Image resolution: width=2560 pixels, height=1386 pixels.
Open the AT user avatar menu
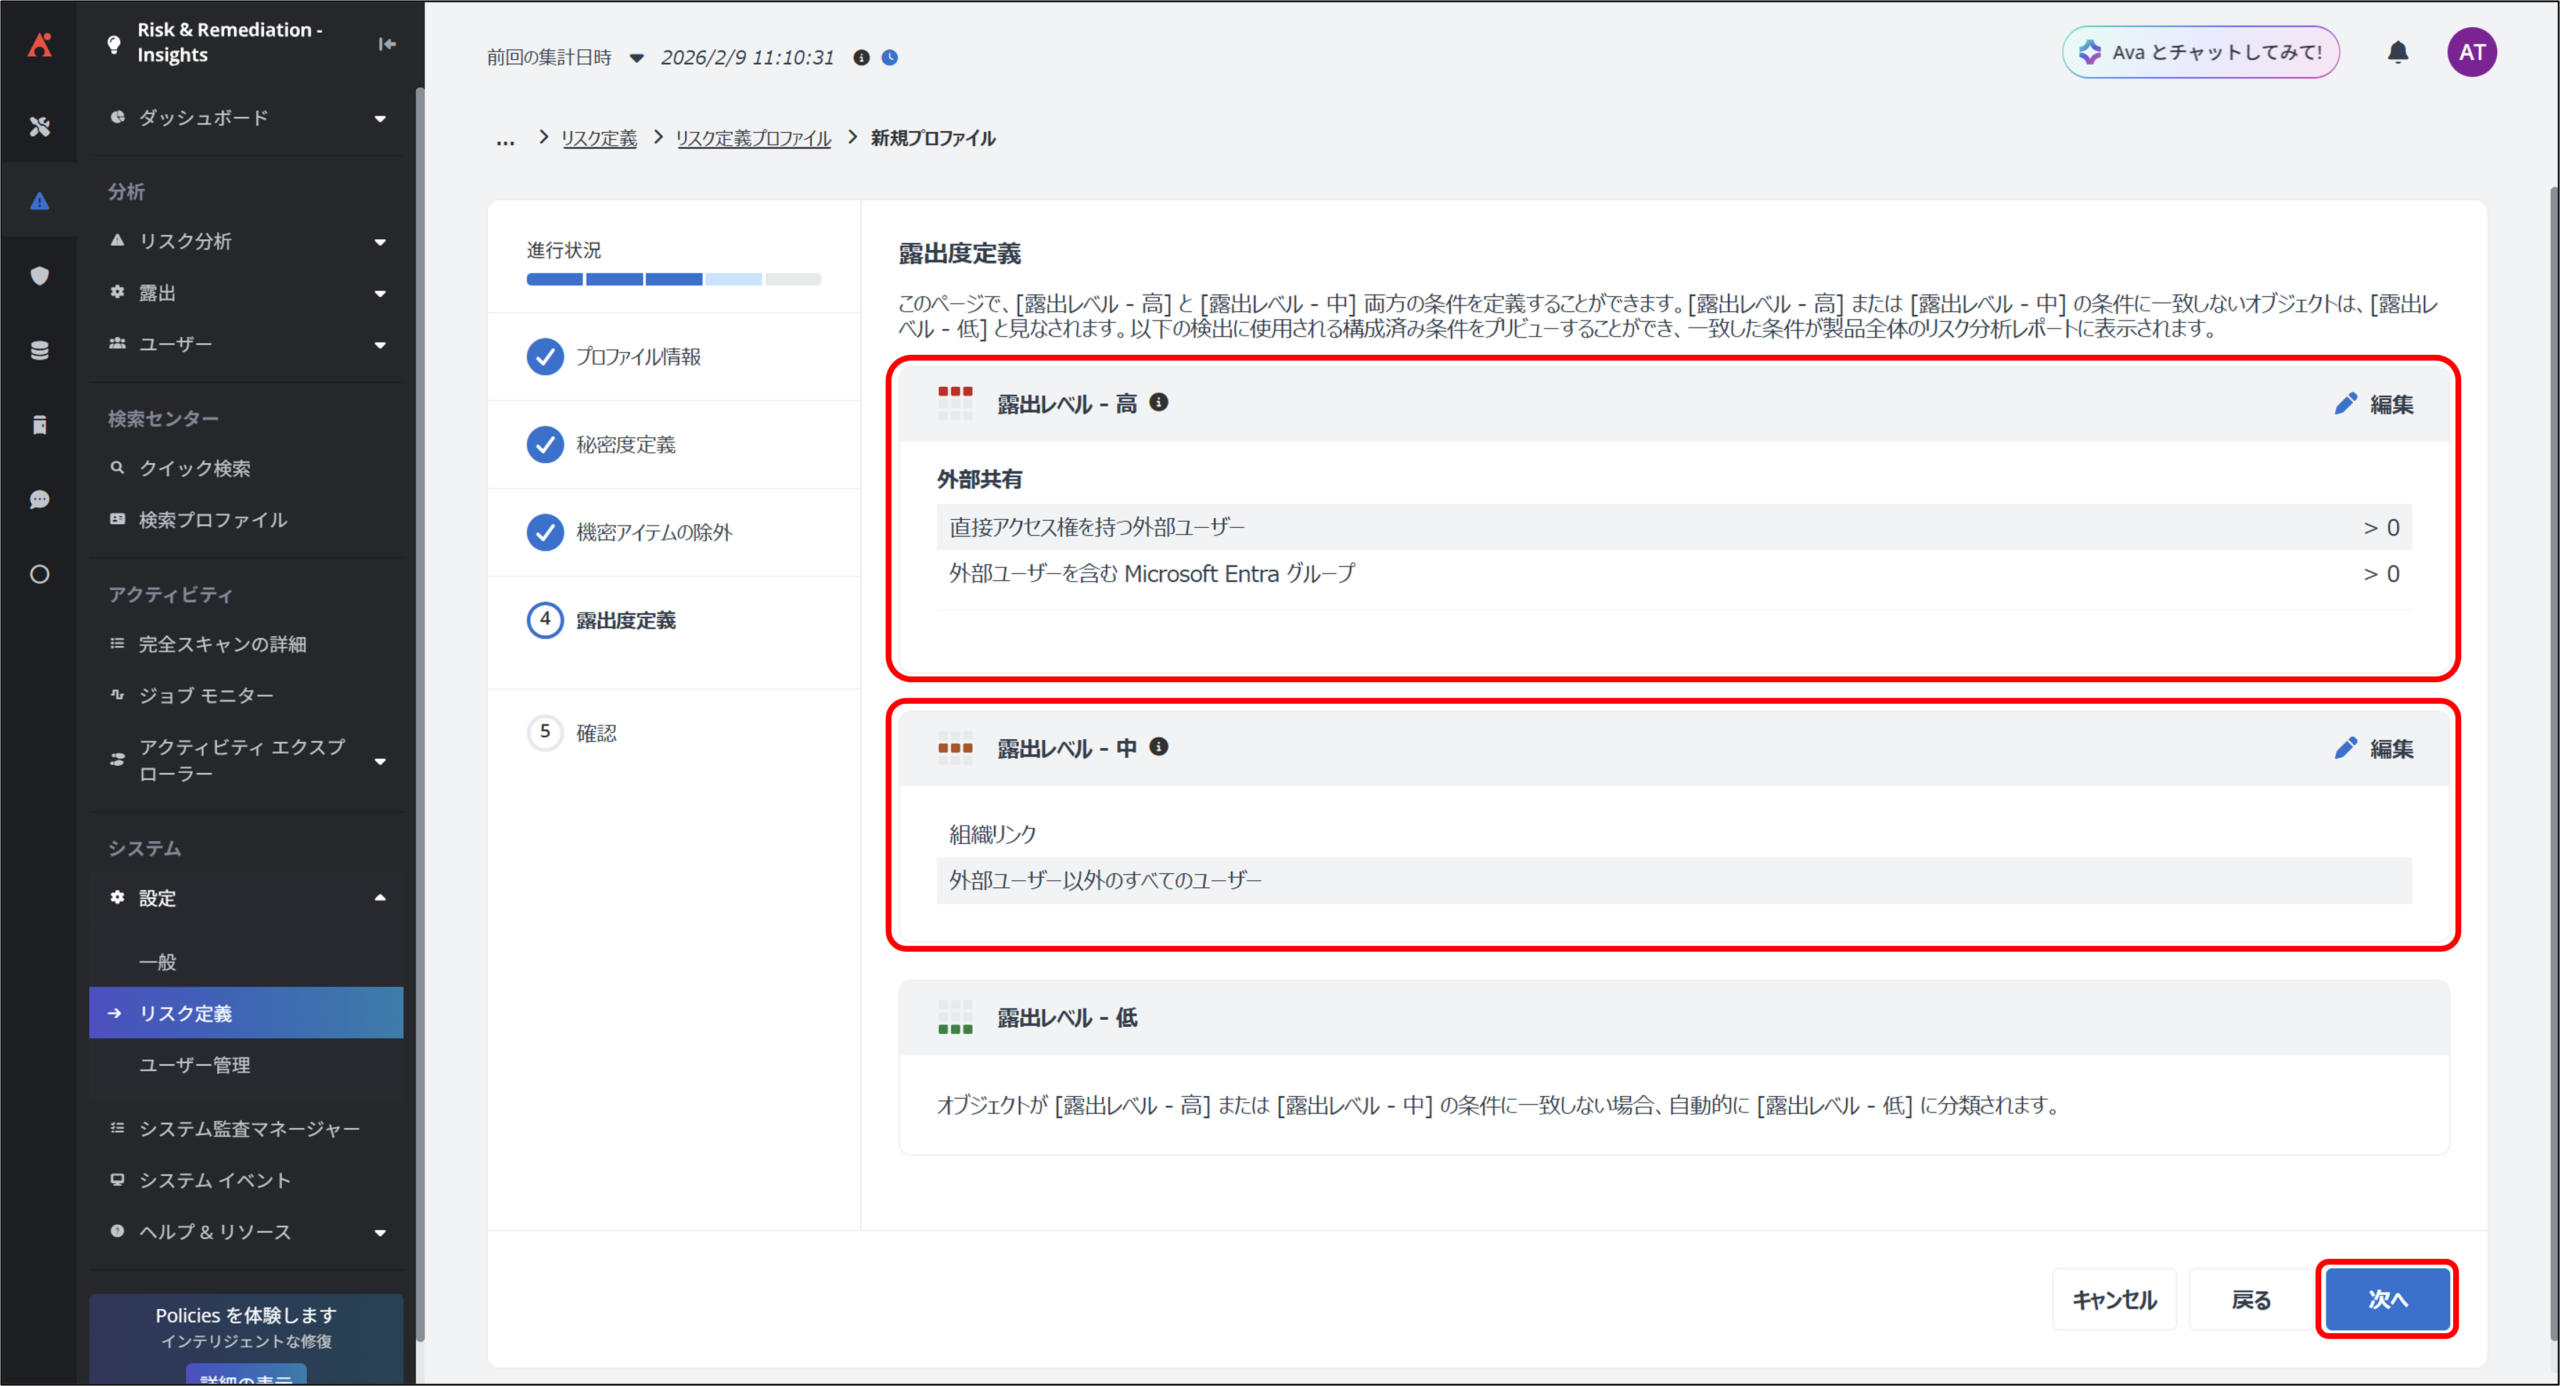tap(2471, 52)
